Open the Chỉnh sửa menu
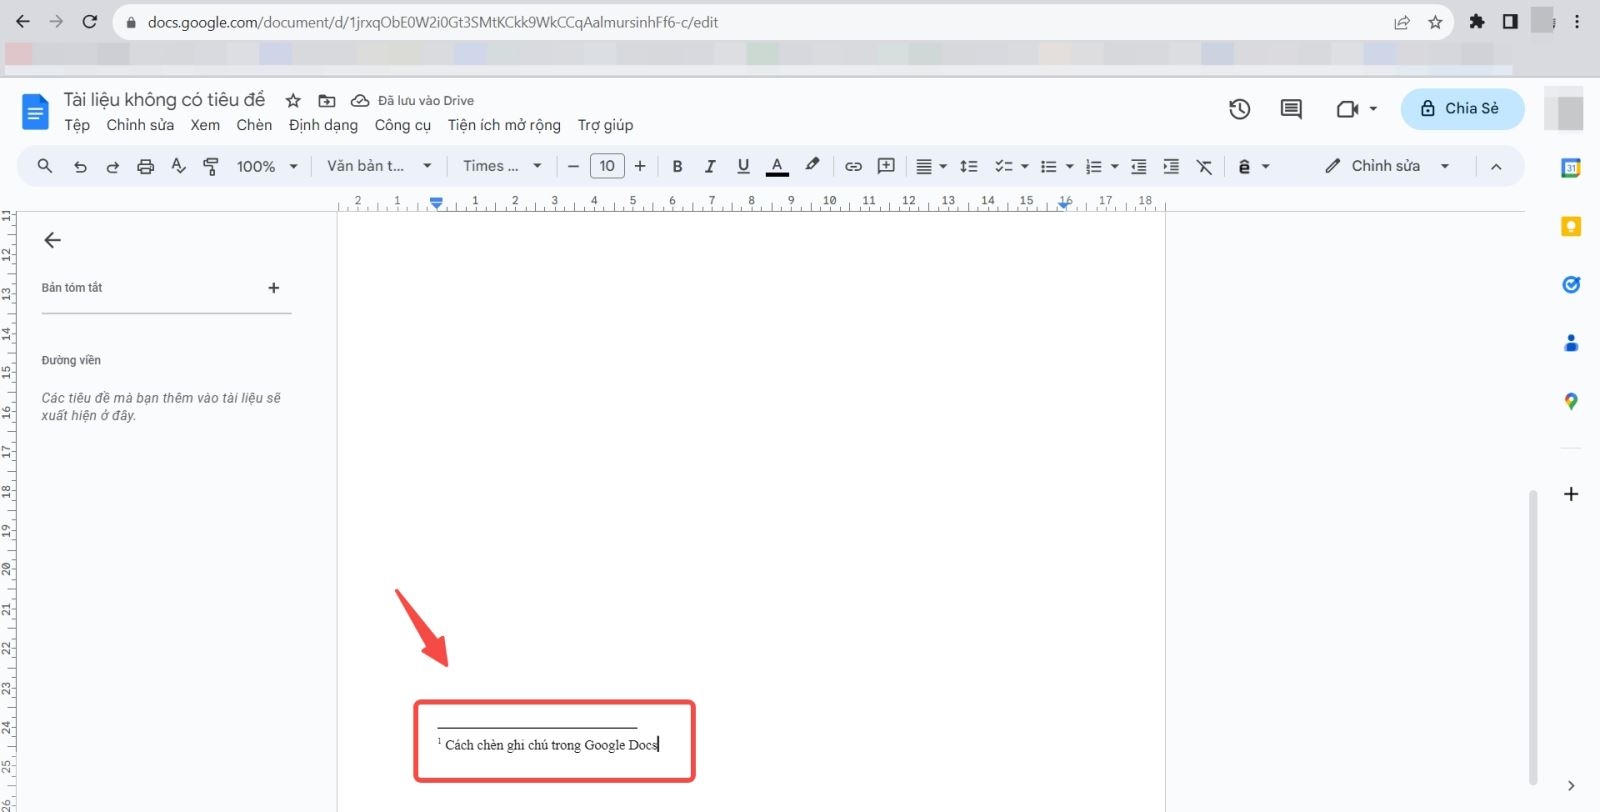Viewport: 1600px width, 812px height. [x=140, y=125]
